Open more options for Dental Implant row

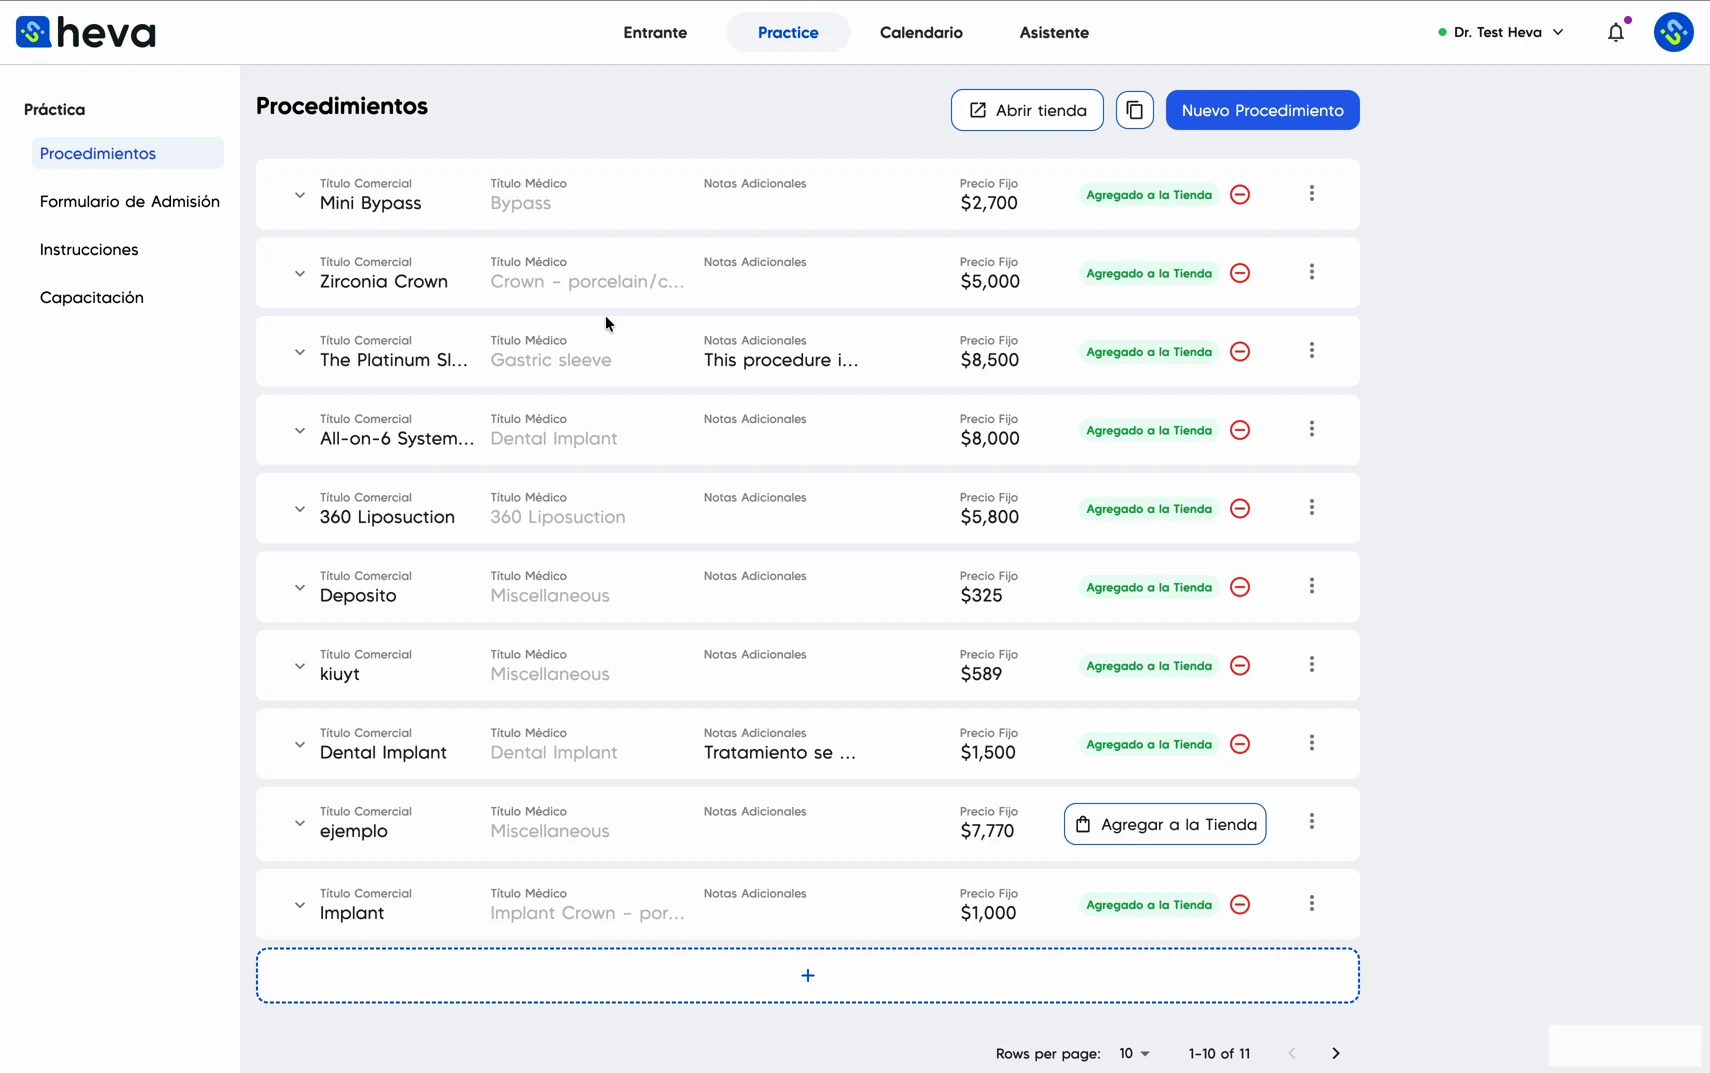click(1312, 743)
